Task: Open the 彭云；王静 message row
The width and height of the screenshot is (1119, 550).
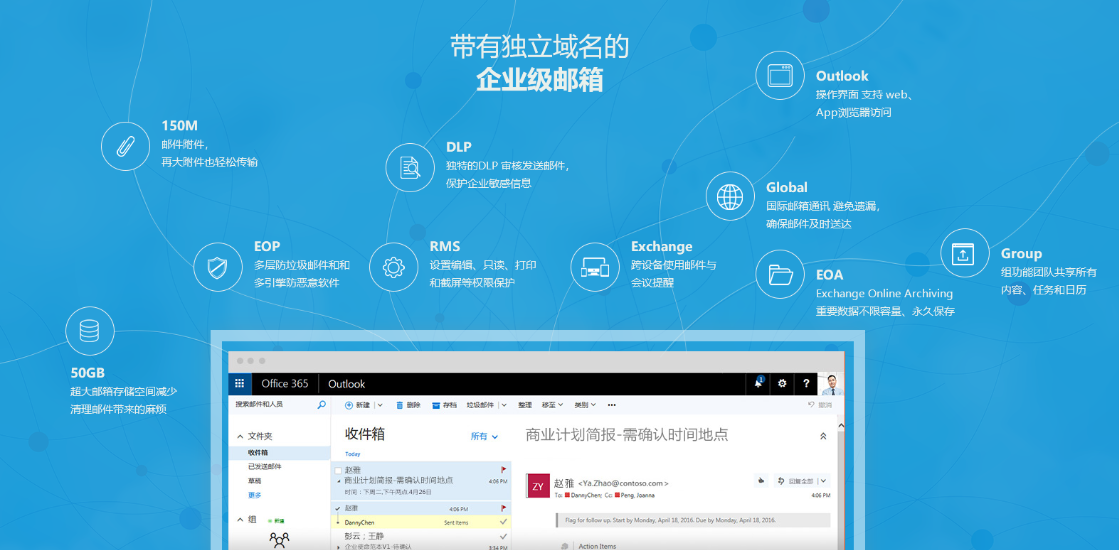Action: (x=421, y=540)
